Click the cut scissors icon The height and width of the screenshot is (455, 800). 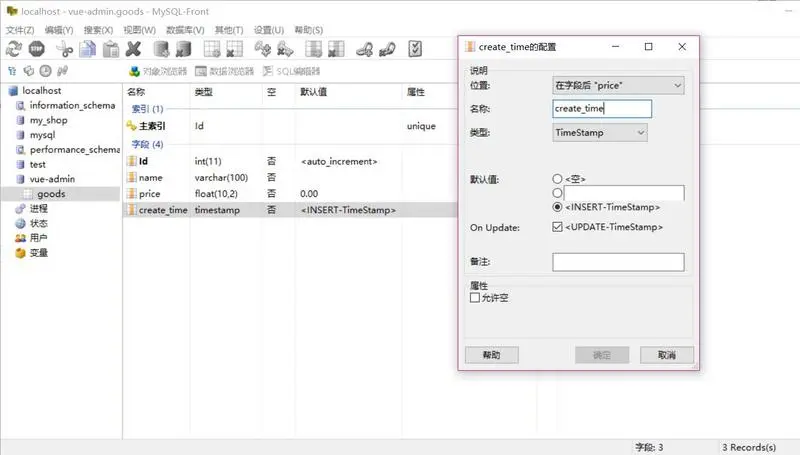[64, 49]
